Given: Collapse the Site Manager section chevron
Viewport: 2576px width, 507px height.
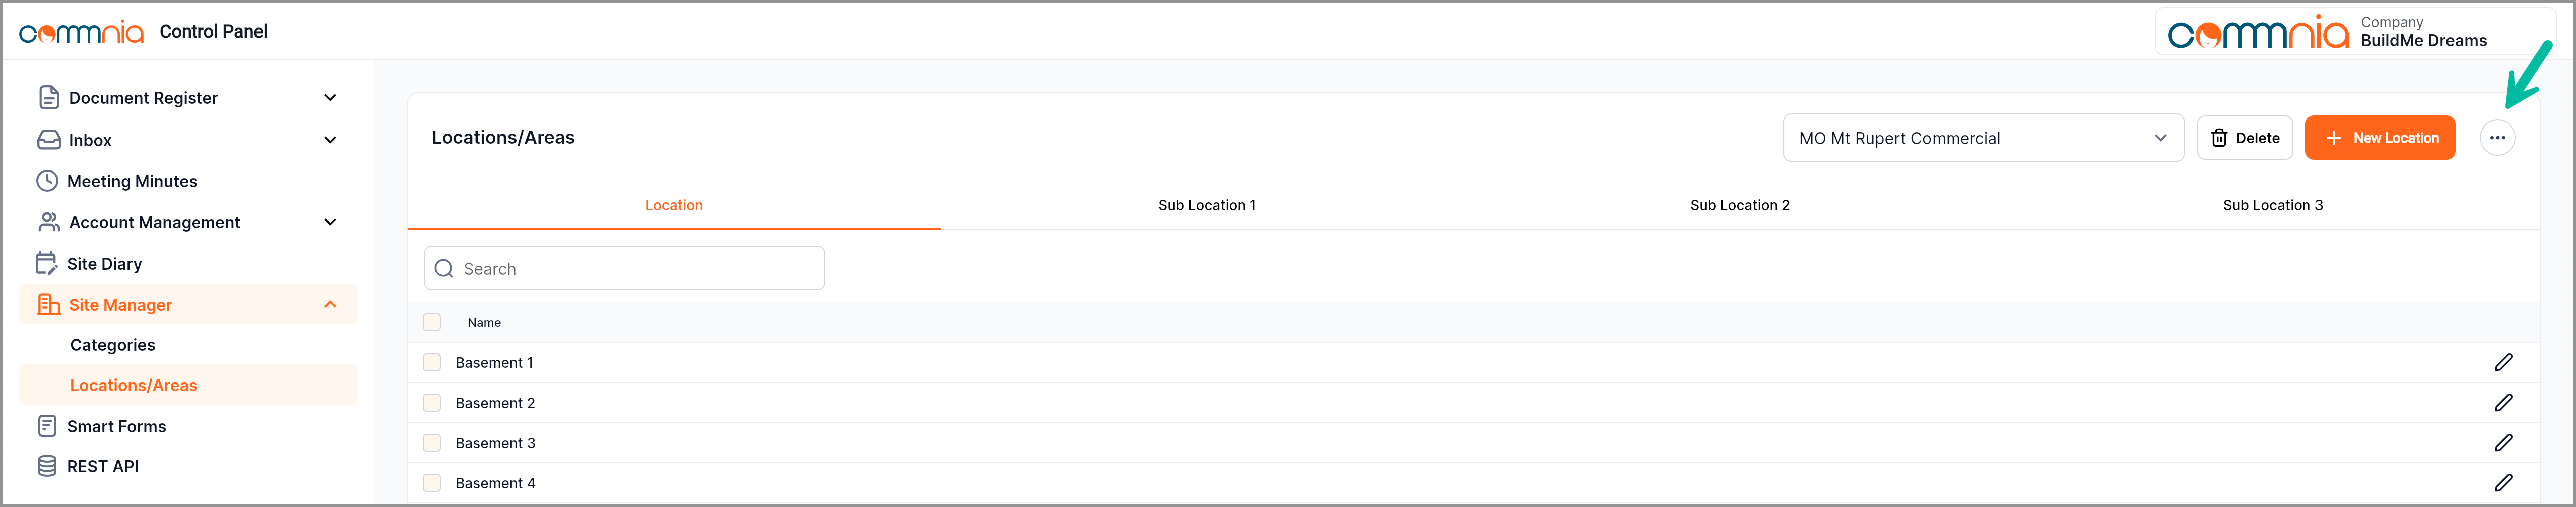Looking at the screenshot, I should (x=330, y=305).
